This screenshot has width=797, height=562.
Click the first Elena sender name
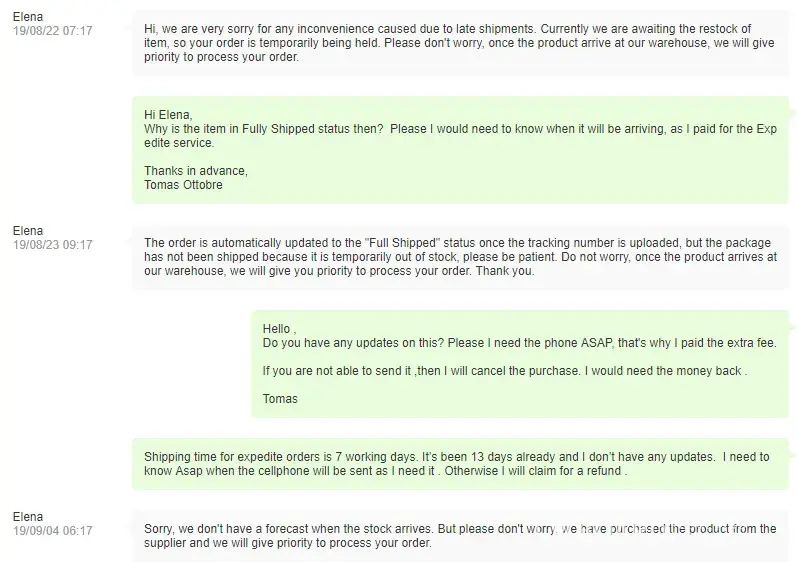coord(28,17)
